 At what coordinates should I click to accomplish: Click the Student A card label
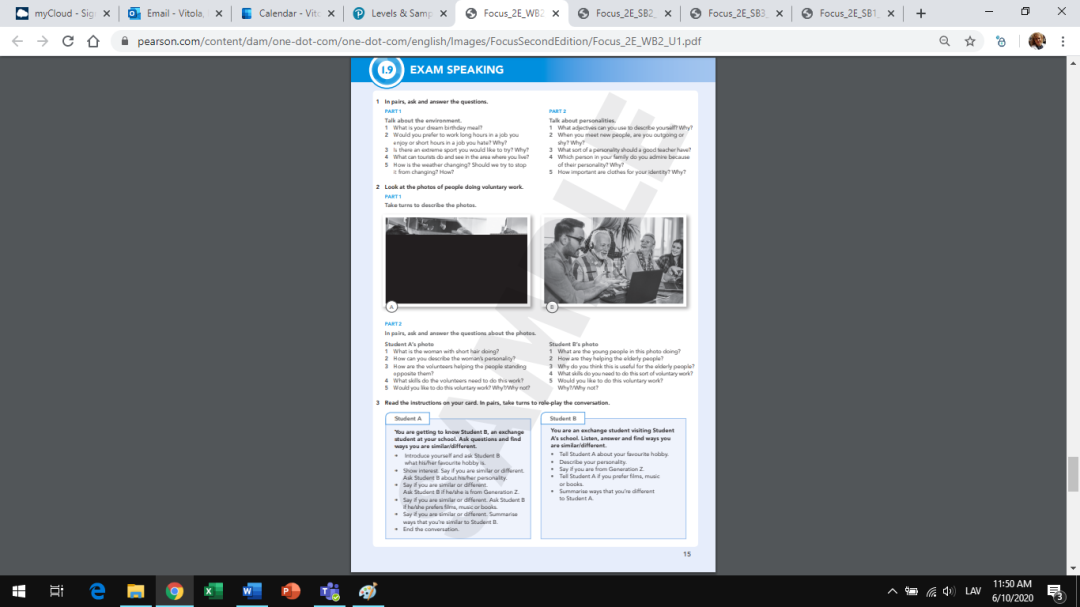click(408, 418)
